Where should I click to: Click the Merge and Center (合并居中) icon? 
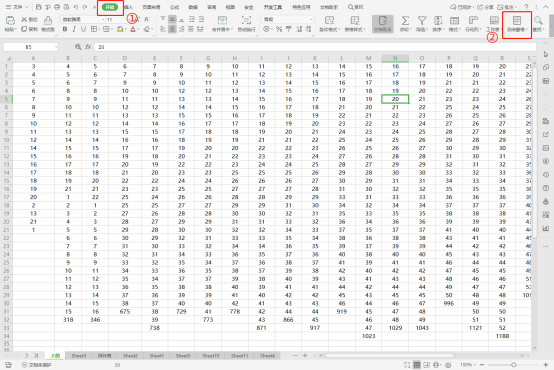point(222,20)
